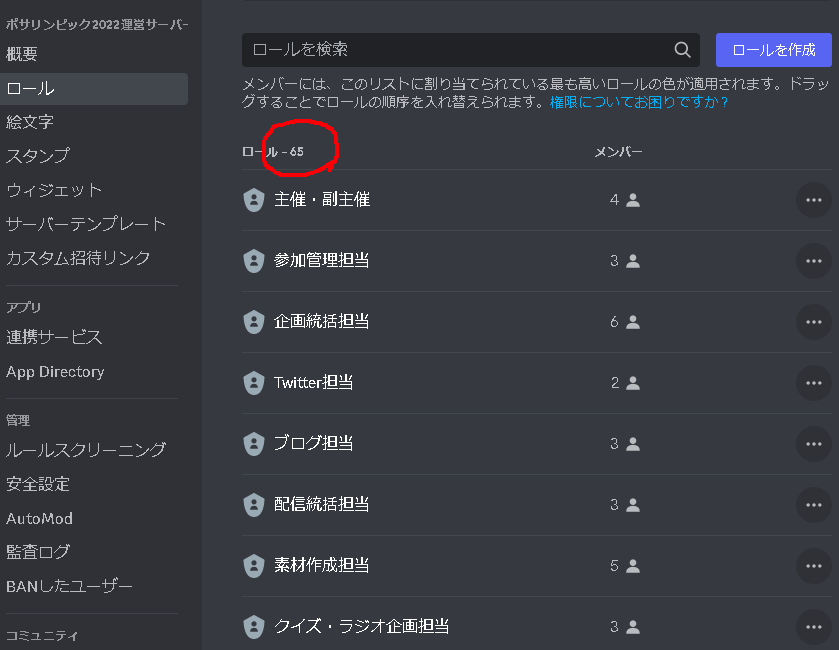The height and width of the screenshot is (650, 839).
Task: Open more options for 企画統括担当 role
Action: (x=813, y=322)
